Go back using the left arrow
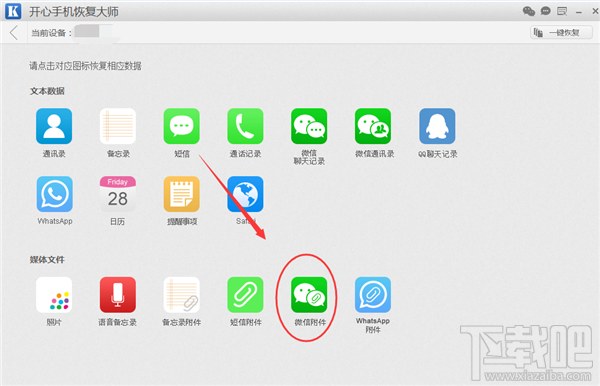This screenshot has width=600, height=386. coord(14,33)
